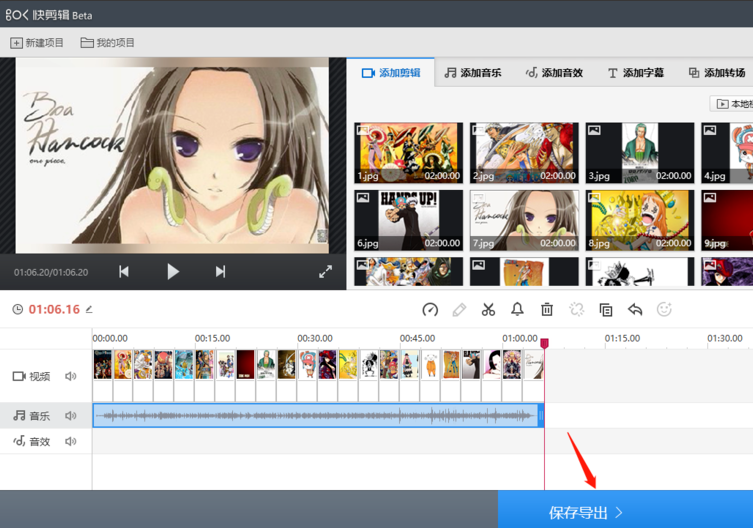
Task: Switch to the 添加字幕 tab
Action: click(x=636, y=73)
